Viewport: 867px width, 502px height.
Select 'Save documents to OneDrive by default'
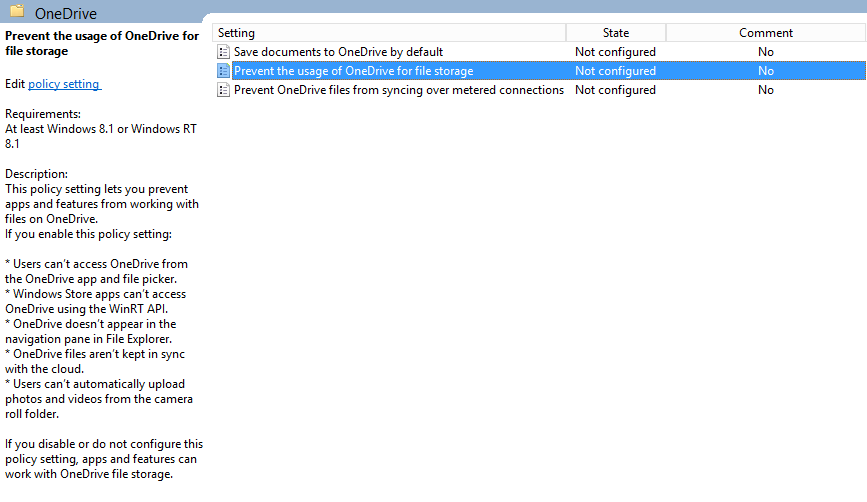click(x=338, y=52)
